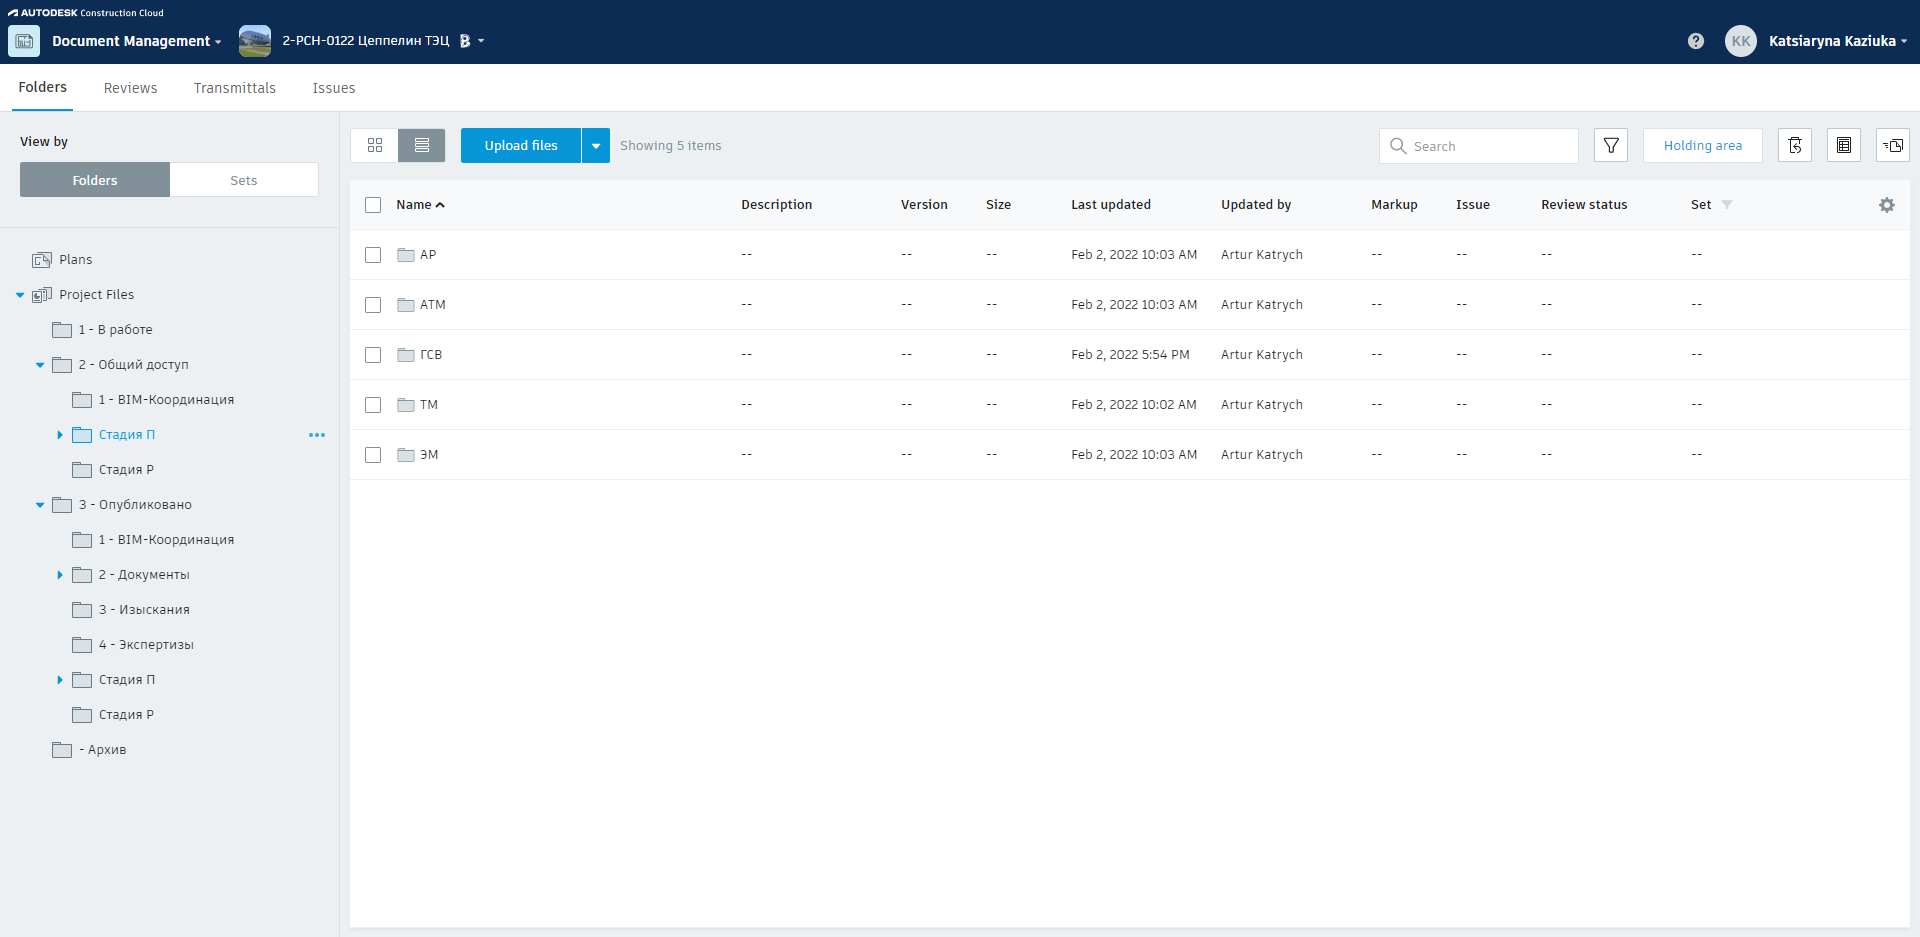Expand the 2 - Документы folder
The image size is (1920, 937).
click(x=60, y=575)
